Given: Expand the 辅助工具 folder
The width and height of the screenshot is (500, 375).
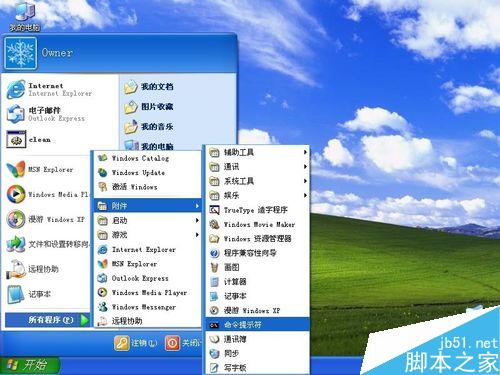Looking at the screenshot, I should click(x=258, y=153).
